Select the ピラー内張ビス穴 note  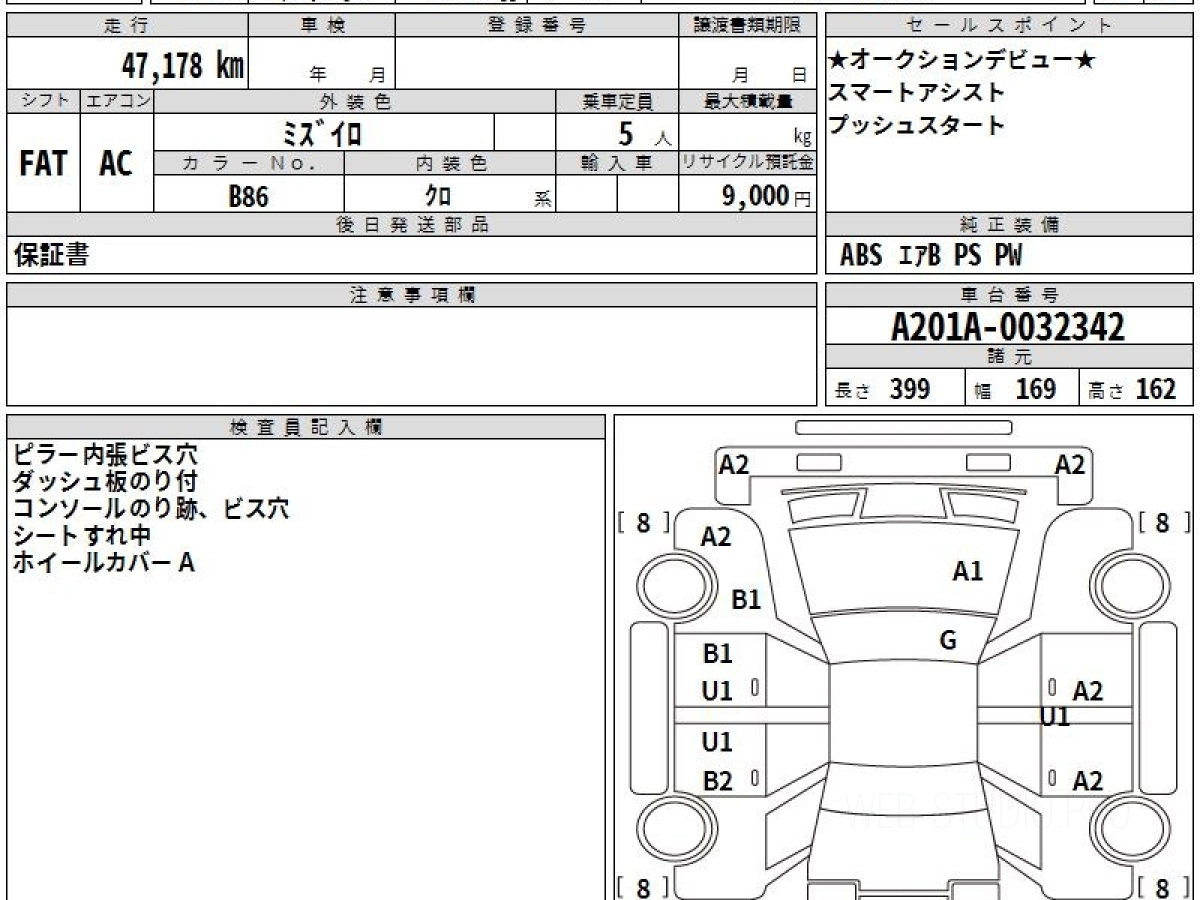coord(105,455)
